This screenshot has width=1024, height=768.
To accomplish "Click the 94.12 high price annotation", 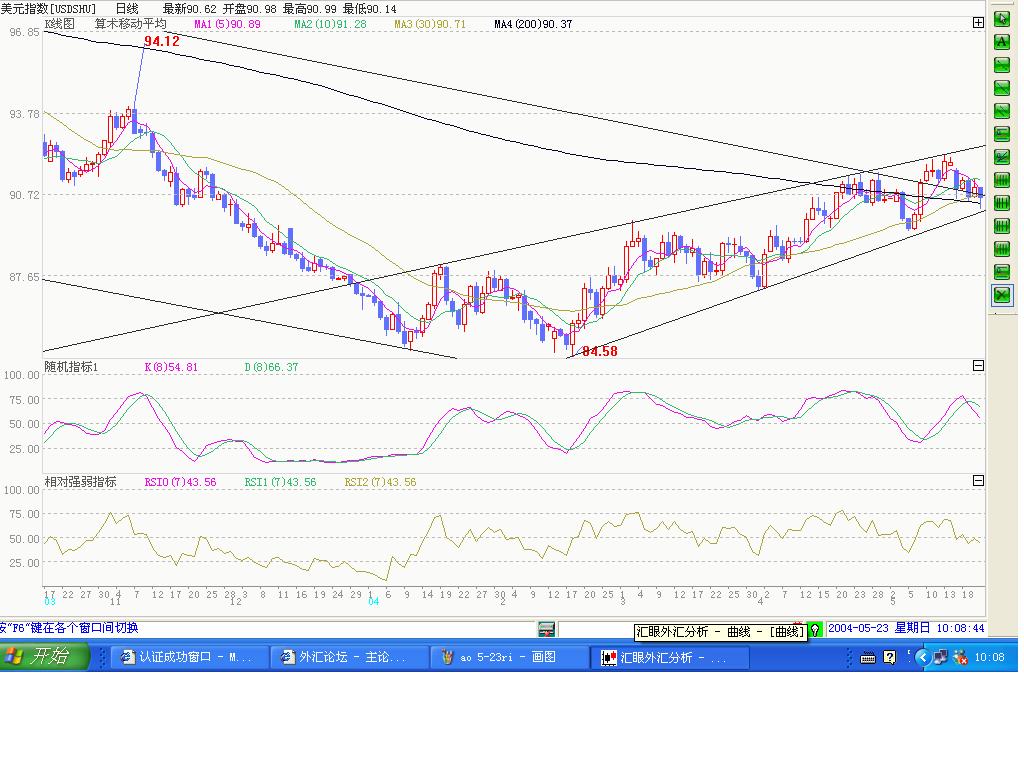I will 162,41.
